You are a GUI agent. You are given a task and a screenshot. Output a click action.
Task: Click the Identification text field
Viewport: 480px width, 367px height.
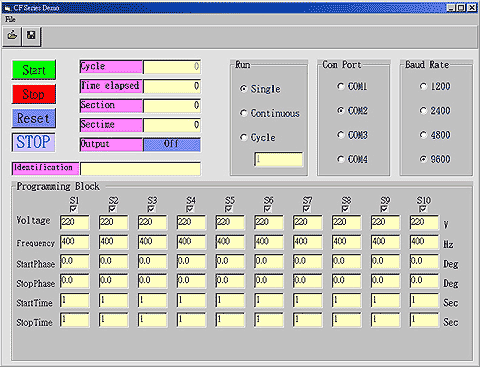[140, 169]
